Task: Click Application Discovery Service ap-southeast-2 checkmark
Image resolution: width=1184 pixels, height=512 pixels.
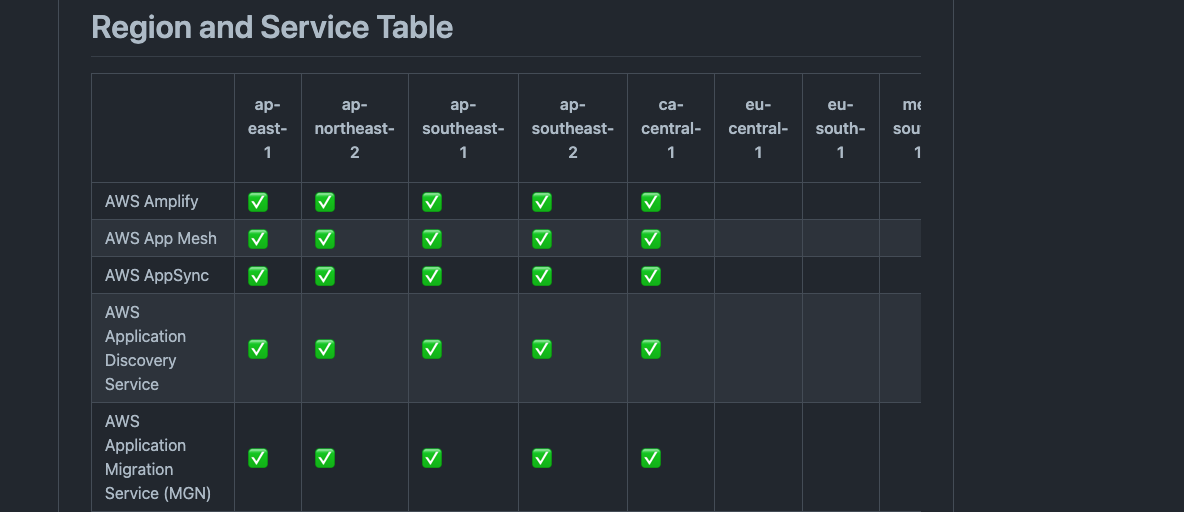Action: coord(541,349)
